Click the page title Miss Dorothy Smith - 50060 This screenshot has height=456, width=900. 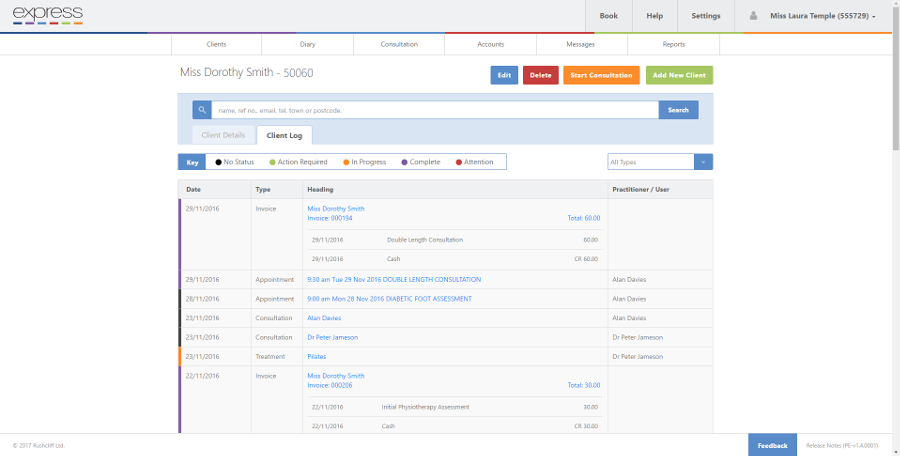pos(247,73)
